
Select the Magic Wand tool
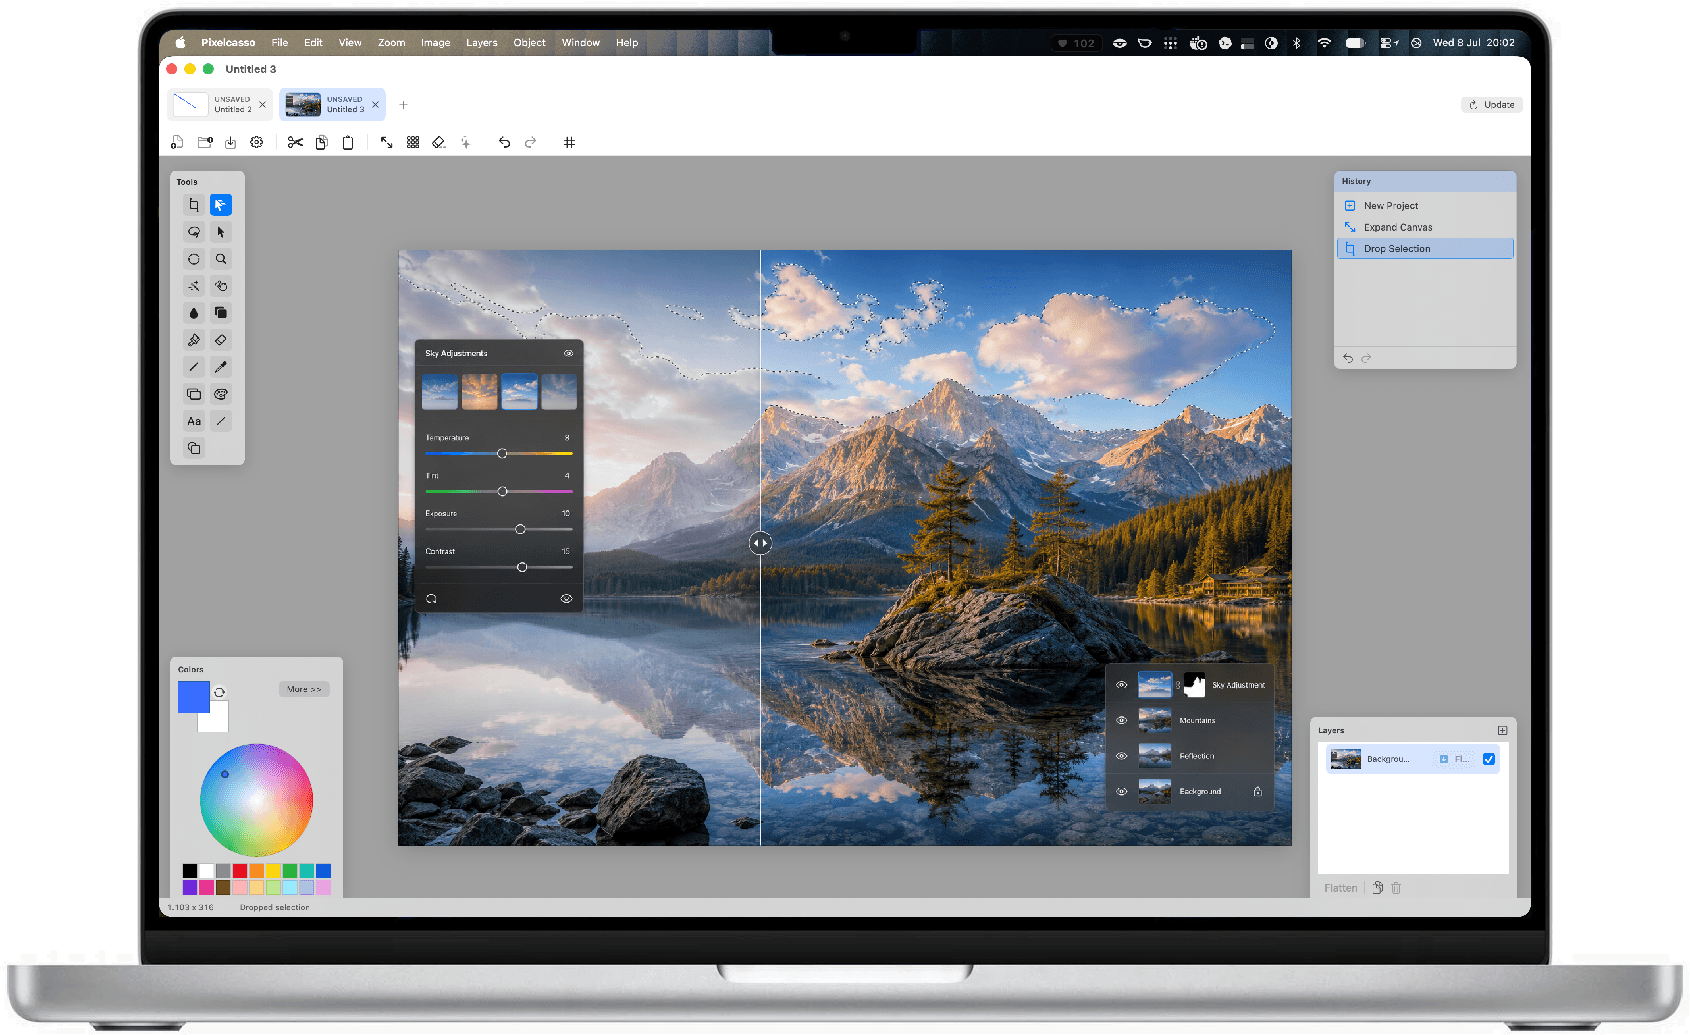194,286
